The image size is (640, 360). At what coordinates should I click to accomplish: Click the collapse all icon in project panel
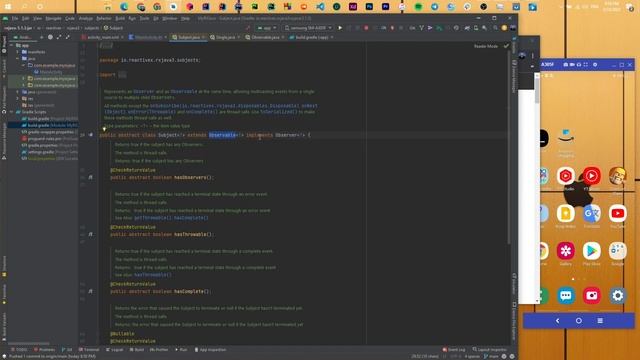(x=68, y=37)
